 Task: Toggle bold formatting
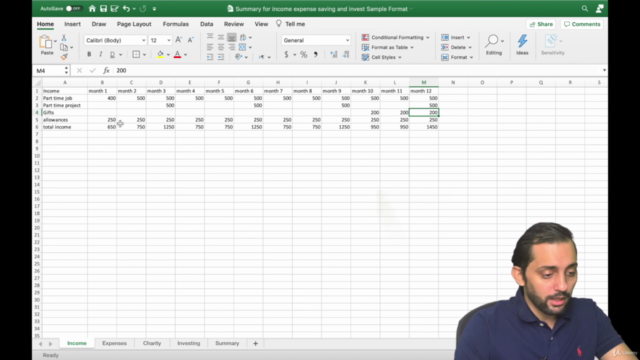[x=89, y=54]
